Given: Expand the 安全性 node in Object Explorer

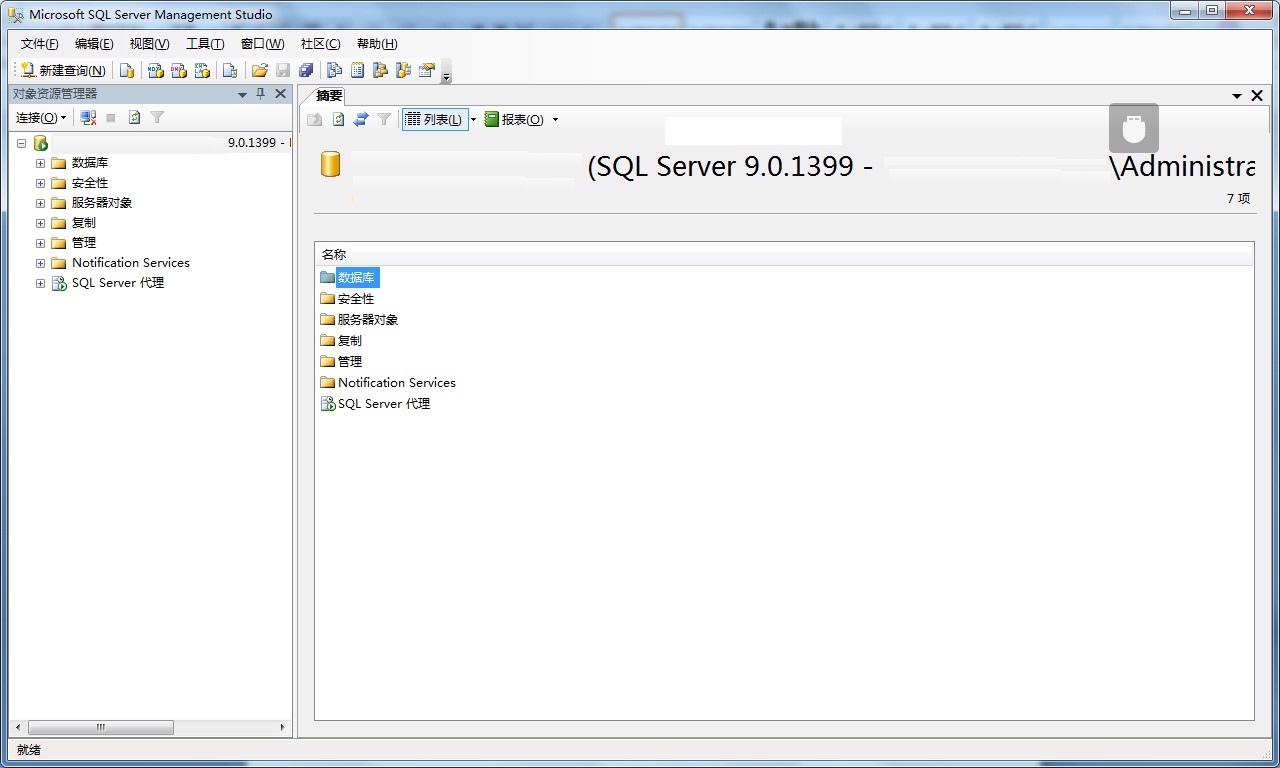Looking at the screenshot, I should click(x=40, y=183).
